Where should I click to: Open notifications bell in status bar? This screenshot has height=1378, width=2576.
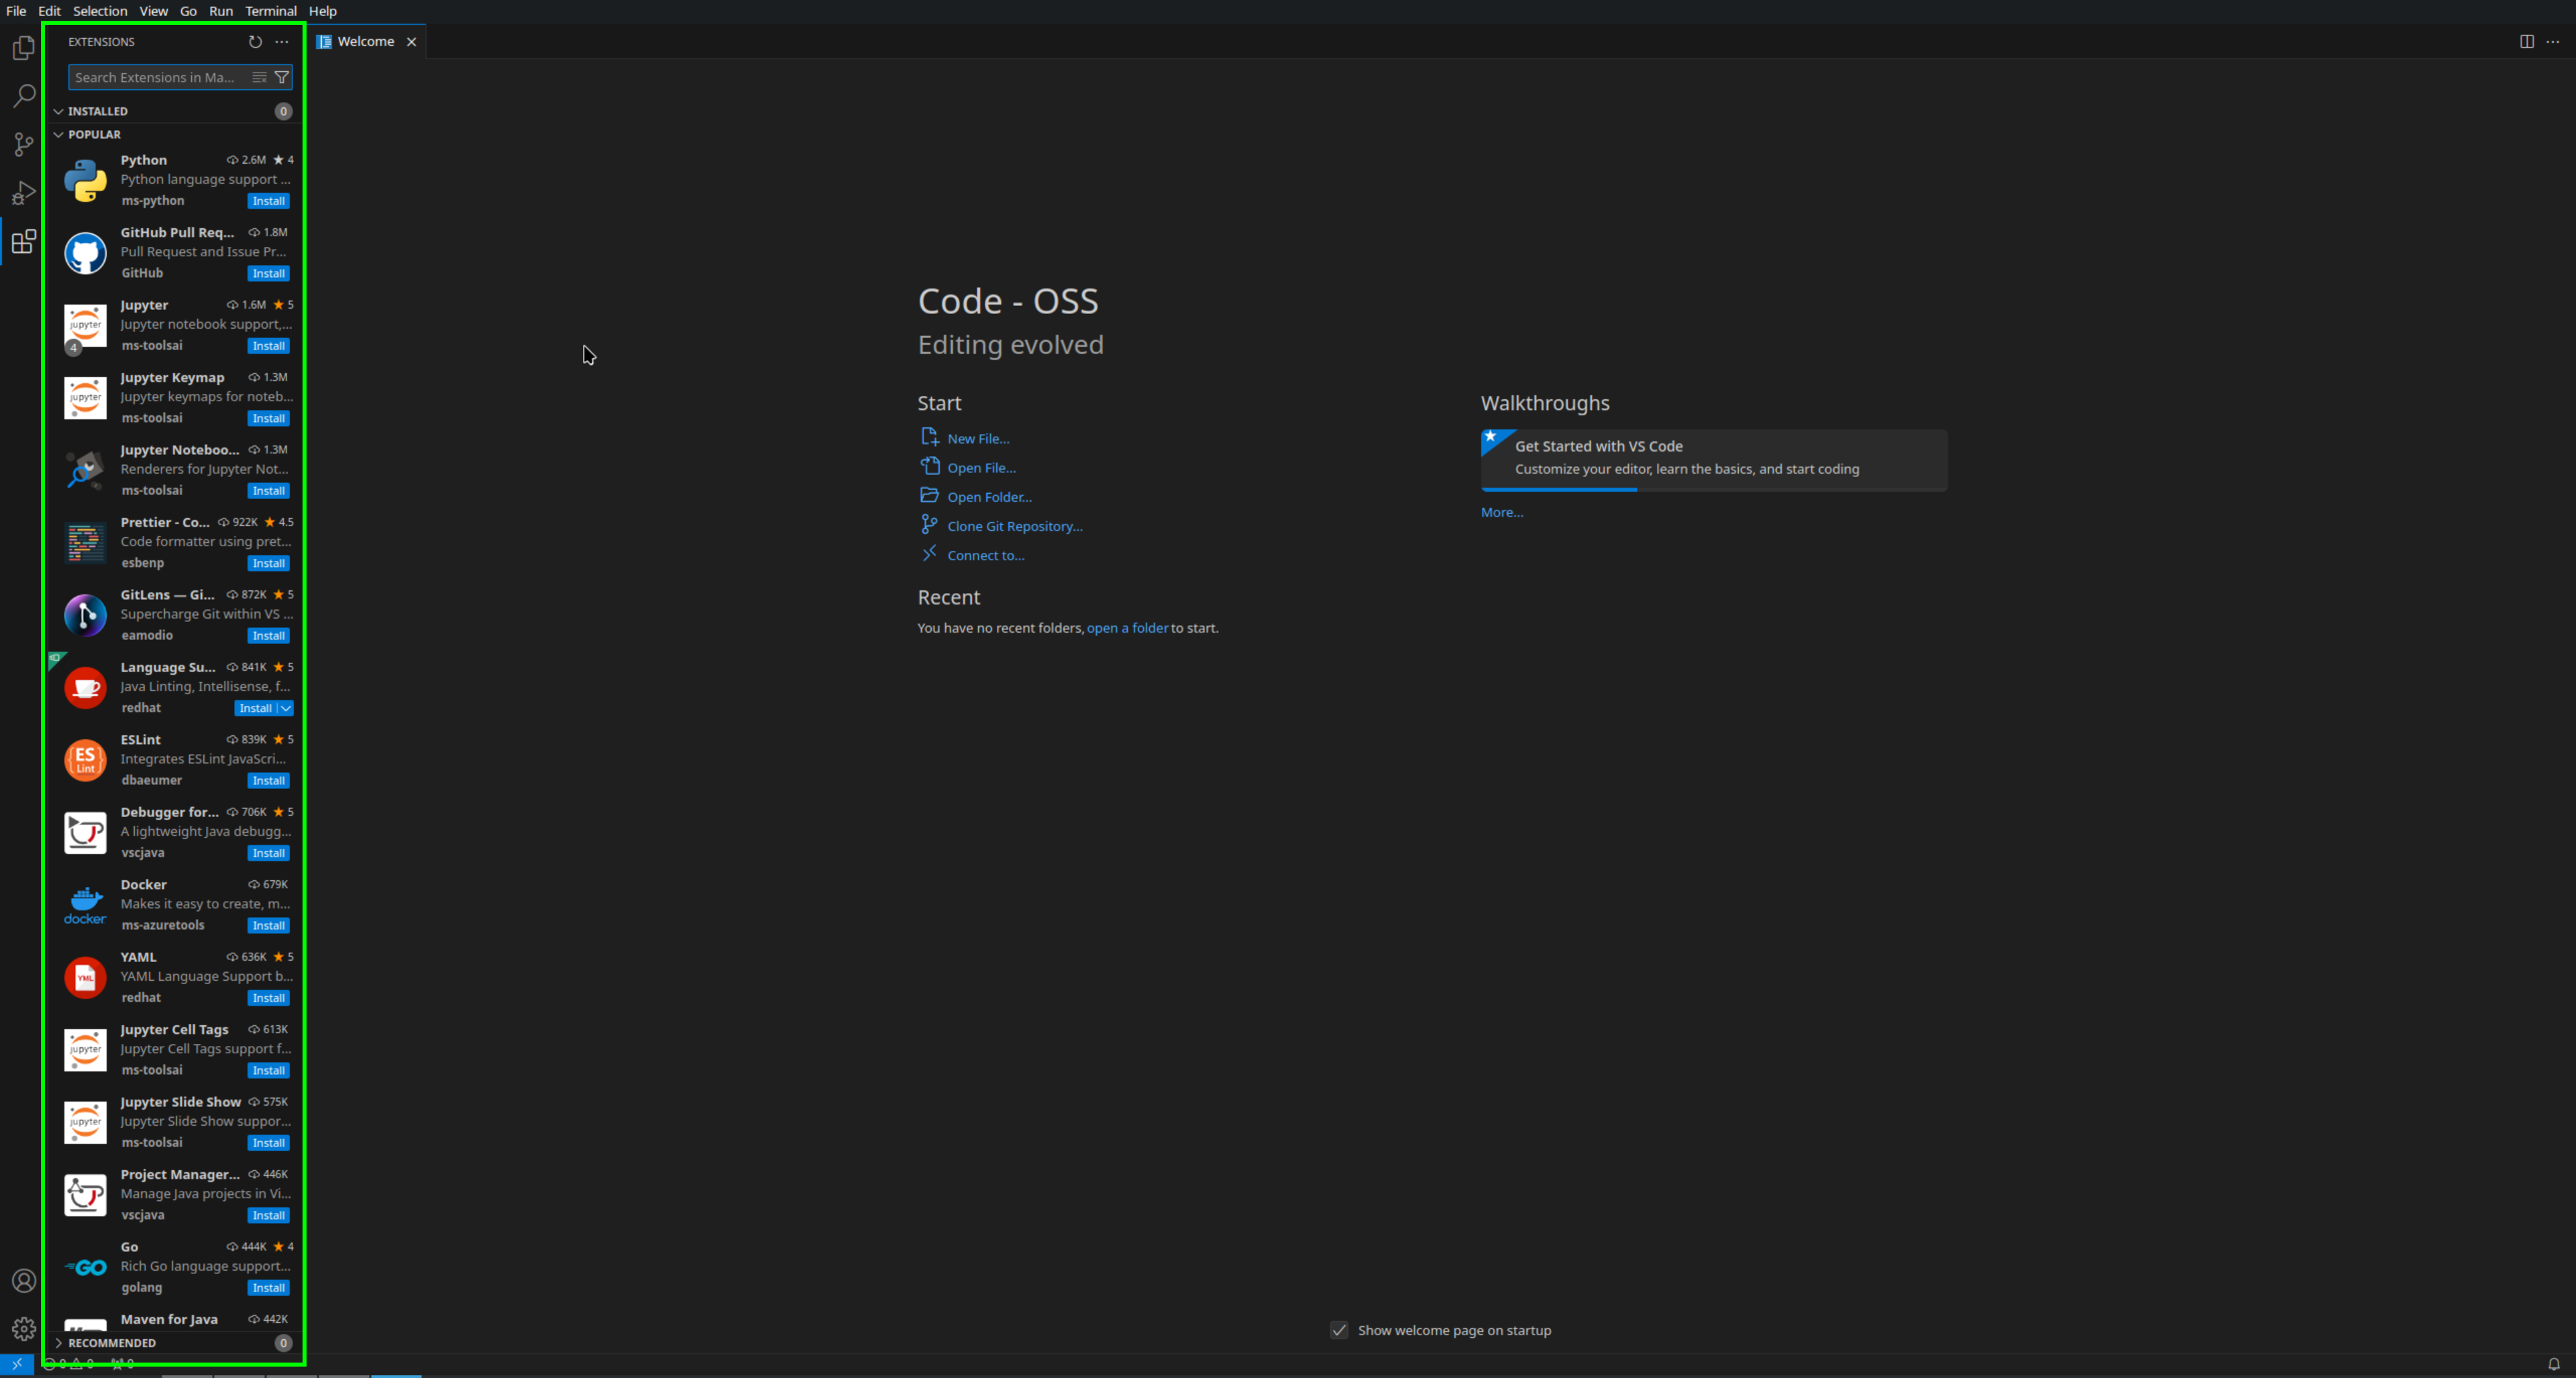[2553, 1364]
